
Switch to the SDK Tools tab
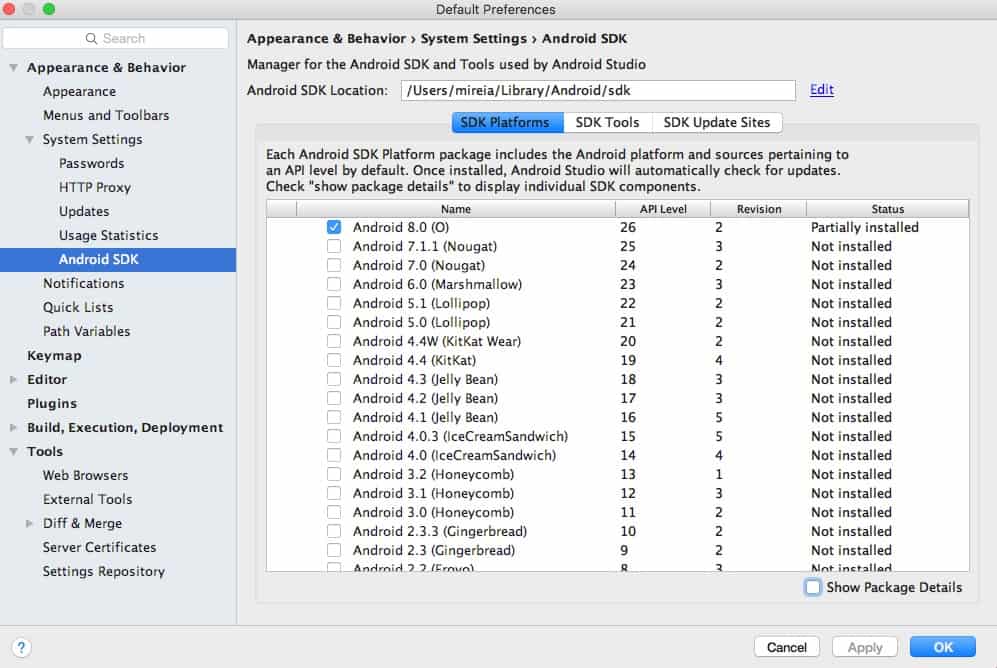point(607,122)
